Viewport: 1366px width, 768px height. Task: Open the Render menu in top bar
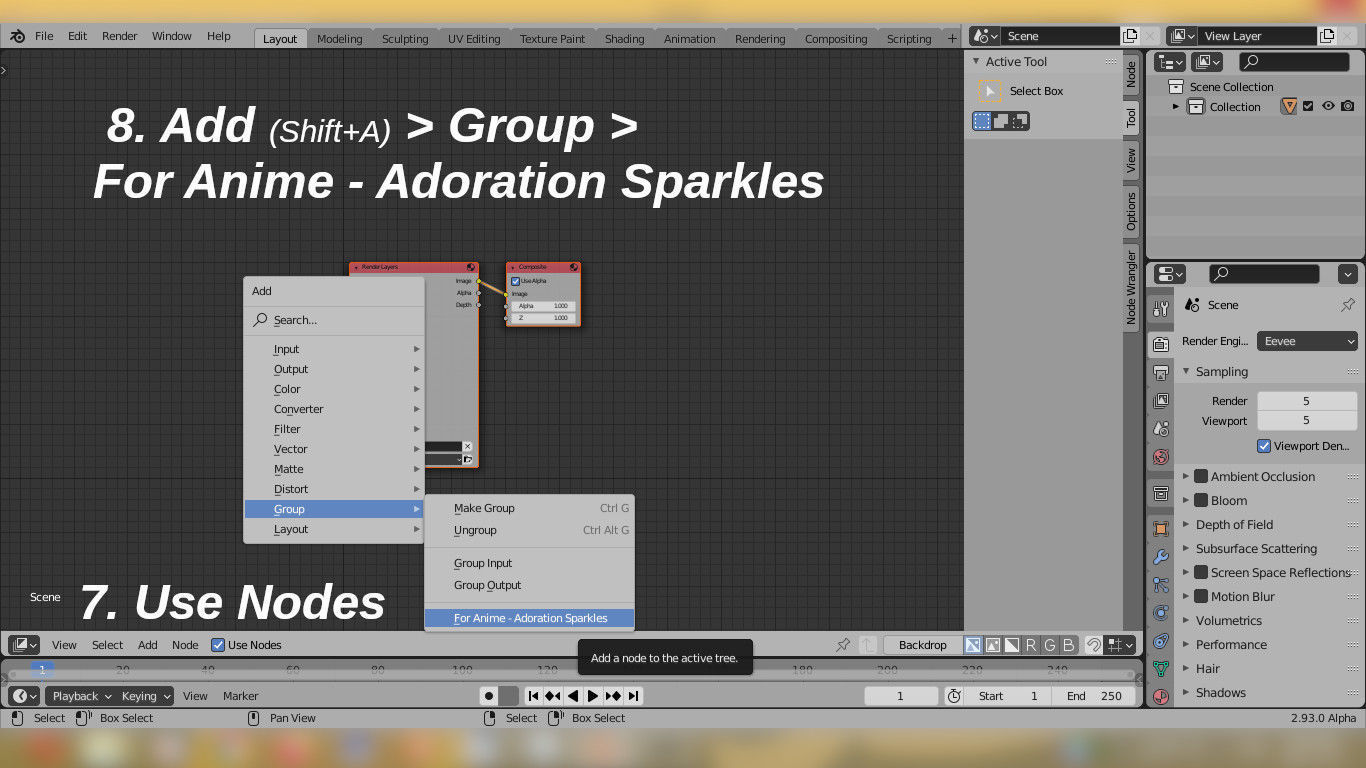pyautogui.click(x=119, y=36)
